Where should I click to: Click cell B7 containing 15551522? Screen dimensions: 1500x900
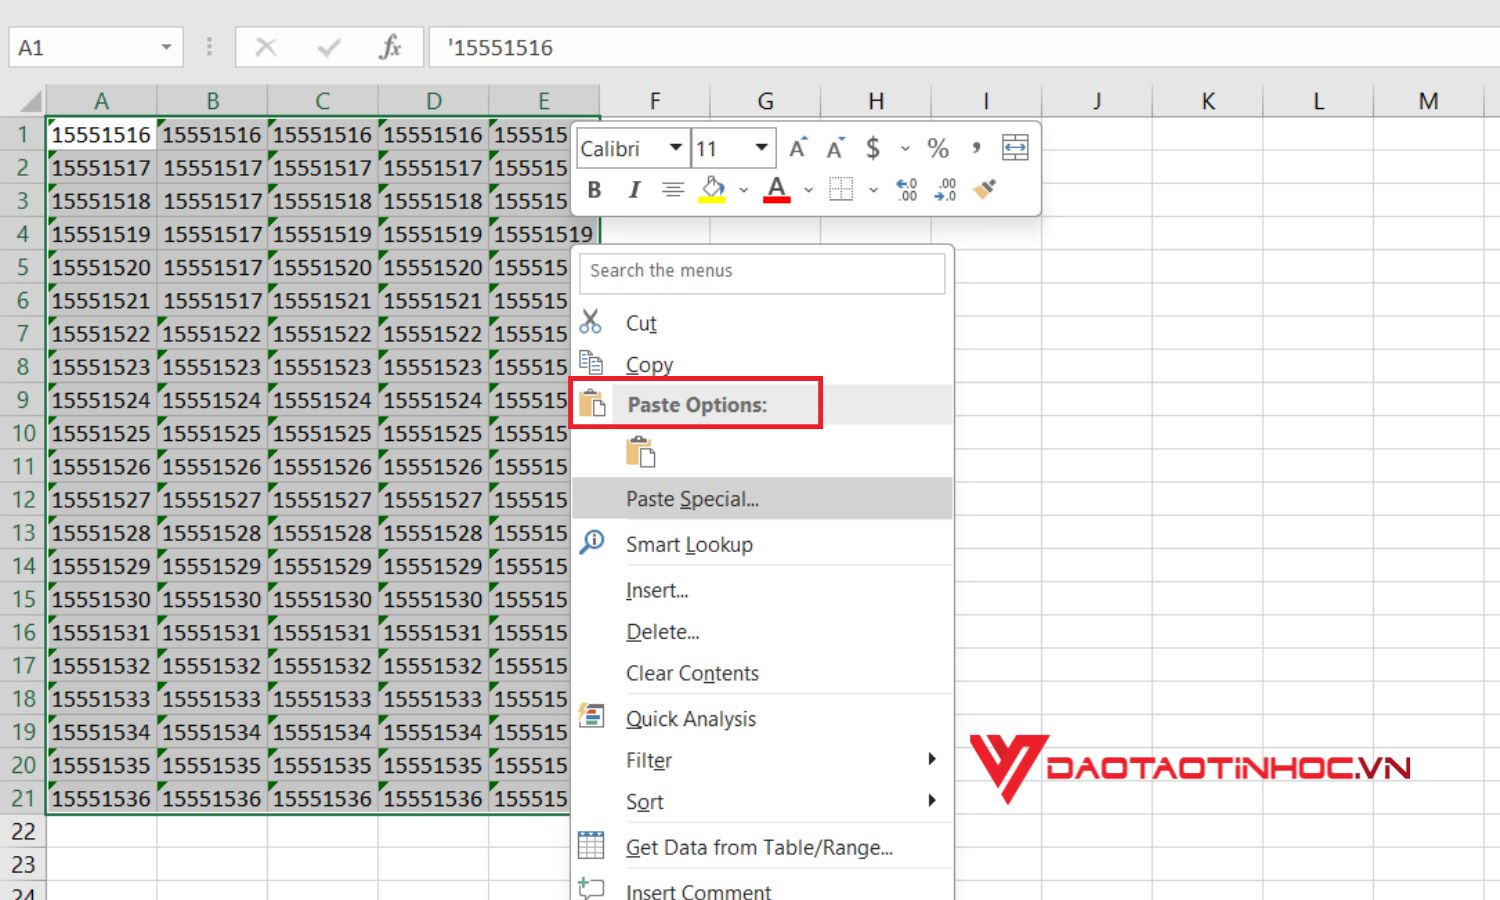point(212,333)
